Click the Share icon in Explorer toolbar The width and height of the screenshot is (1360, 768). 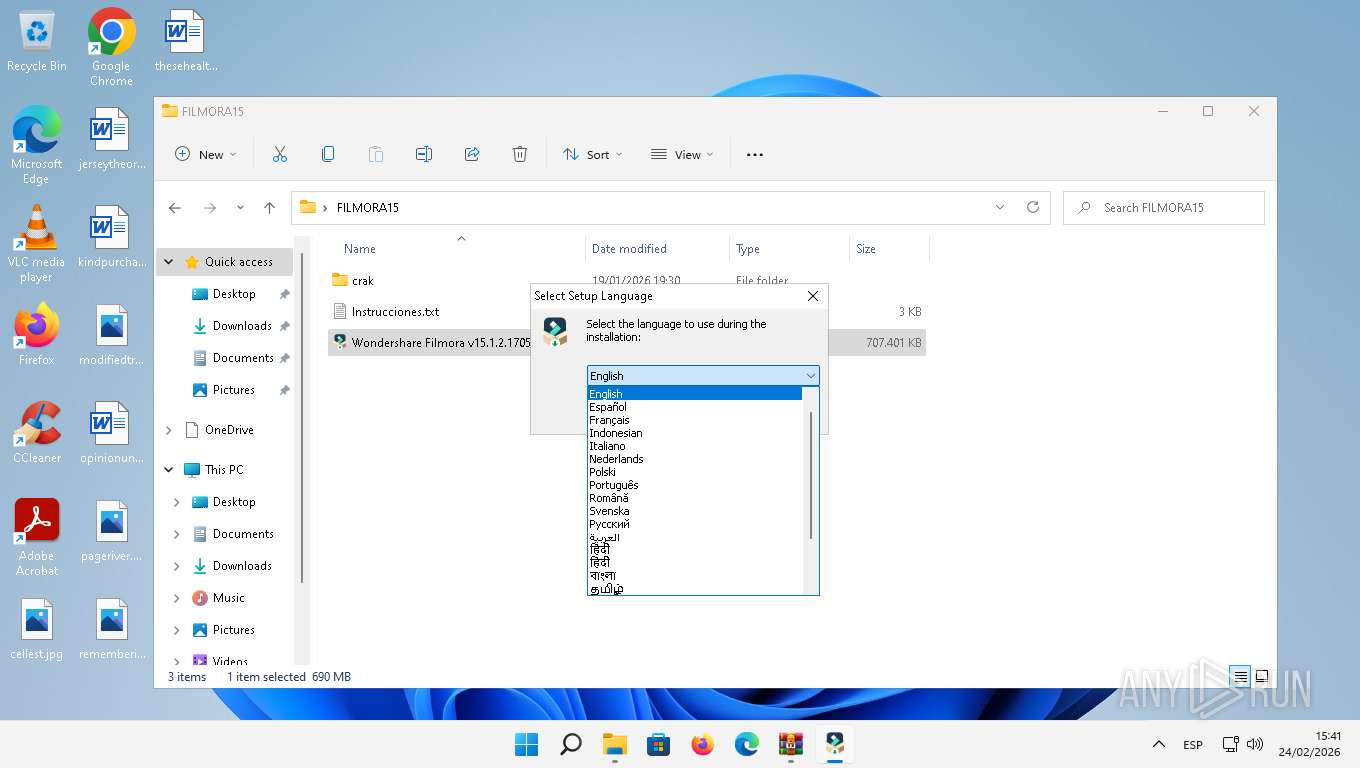[x=472, y=154]
